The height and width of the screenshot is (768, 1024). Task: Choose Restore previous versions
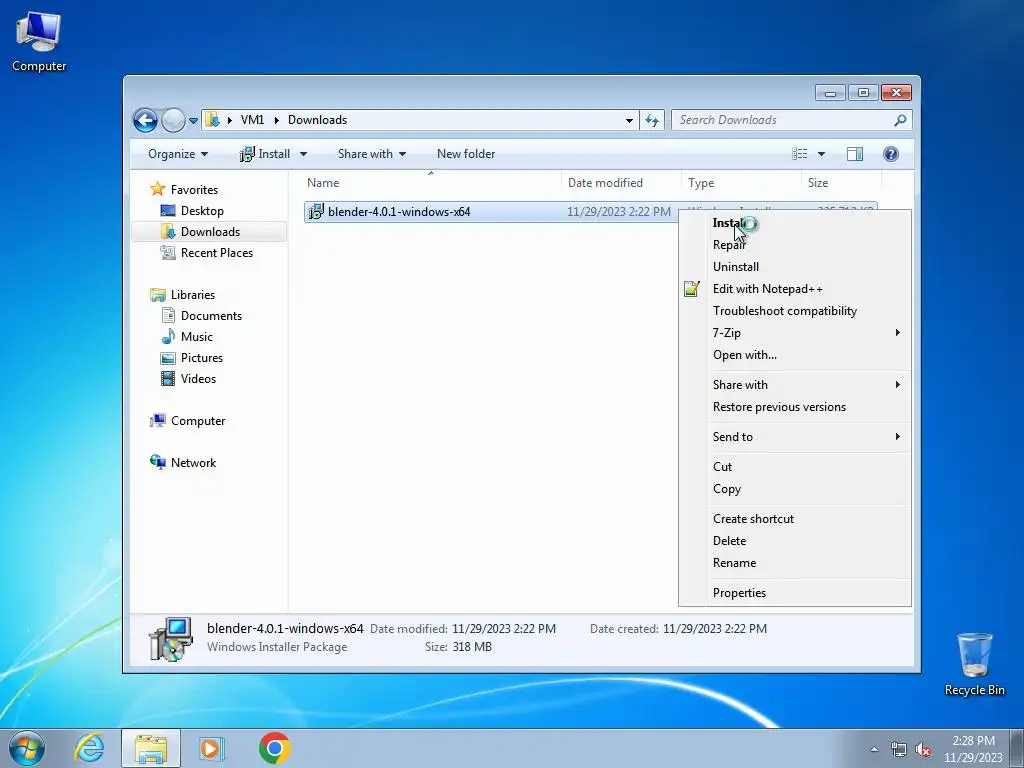coord(795,407)
